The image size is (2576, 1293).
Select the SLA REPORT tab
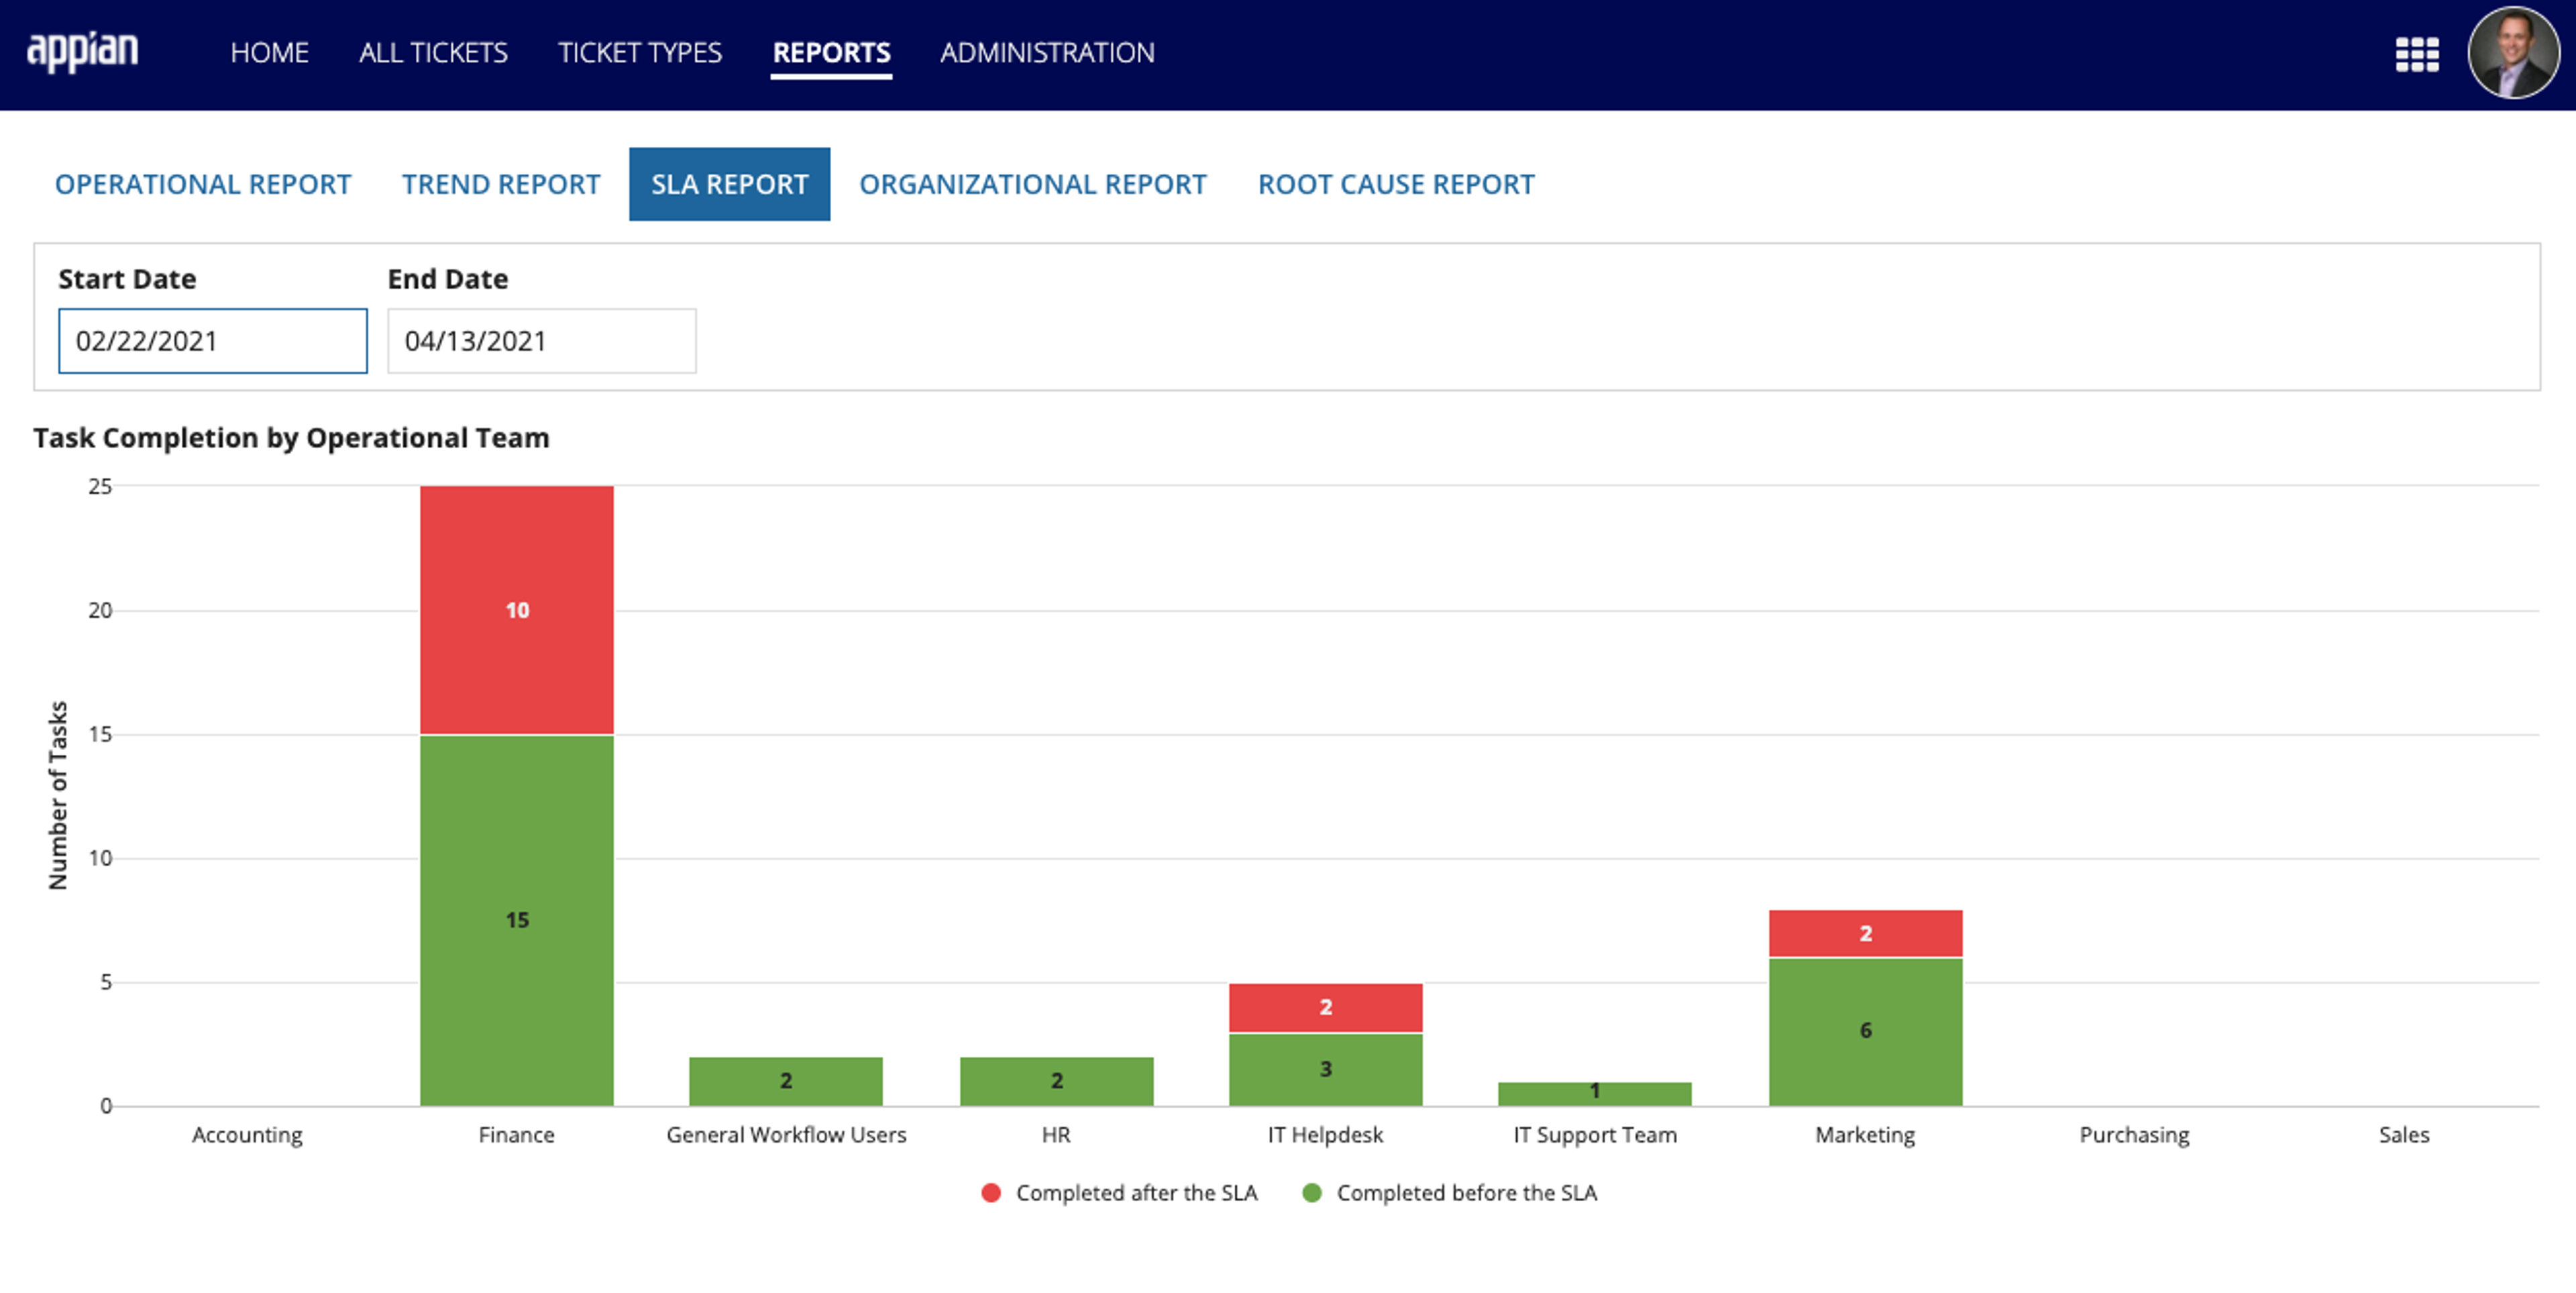coord(729,184)
